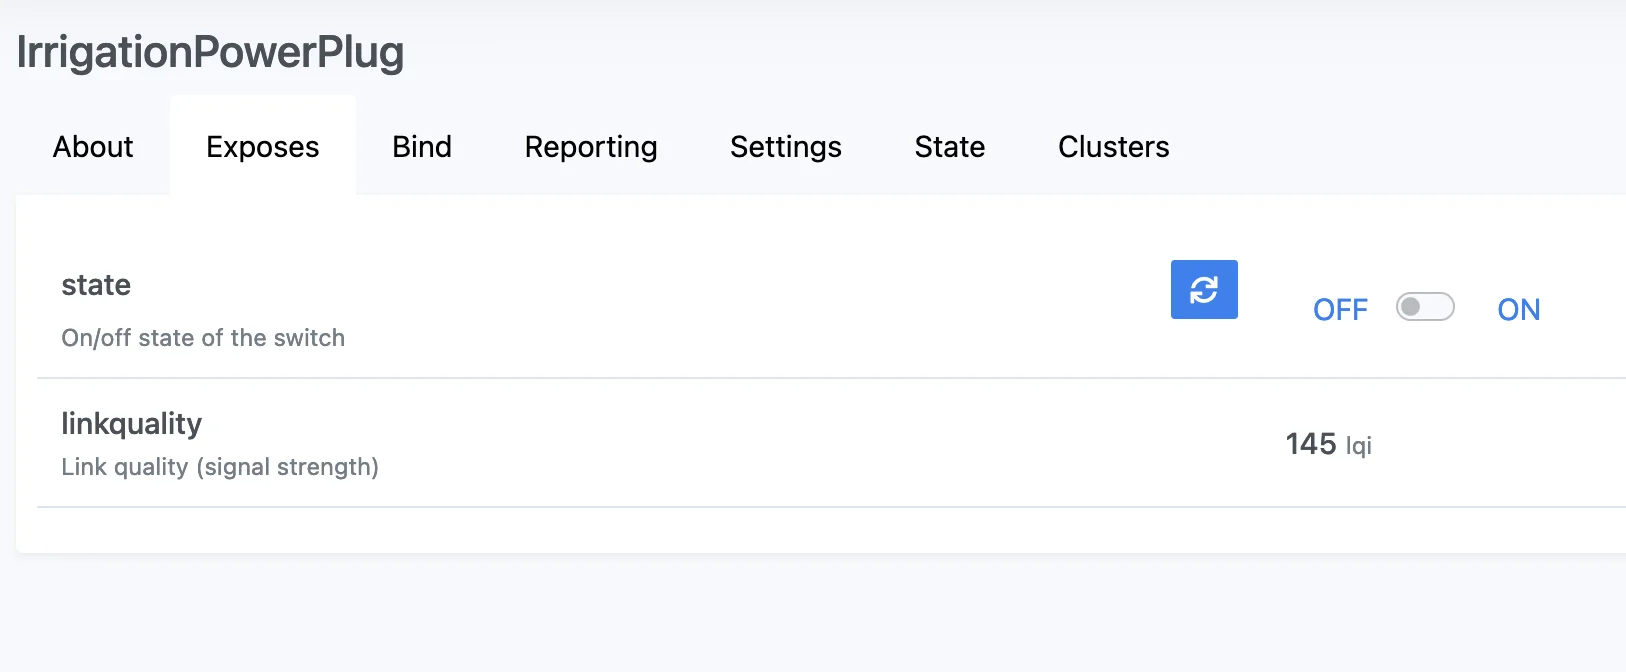Switch to the Bind tab
This screenshot has width=1626, height=672.
point(422,147)
